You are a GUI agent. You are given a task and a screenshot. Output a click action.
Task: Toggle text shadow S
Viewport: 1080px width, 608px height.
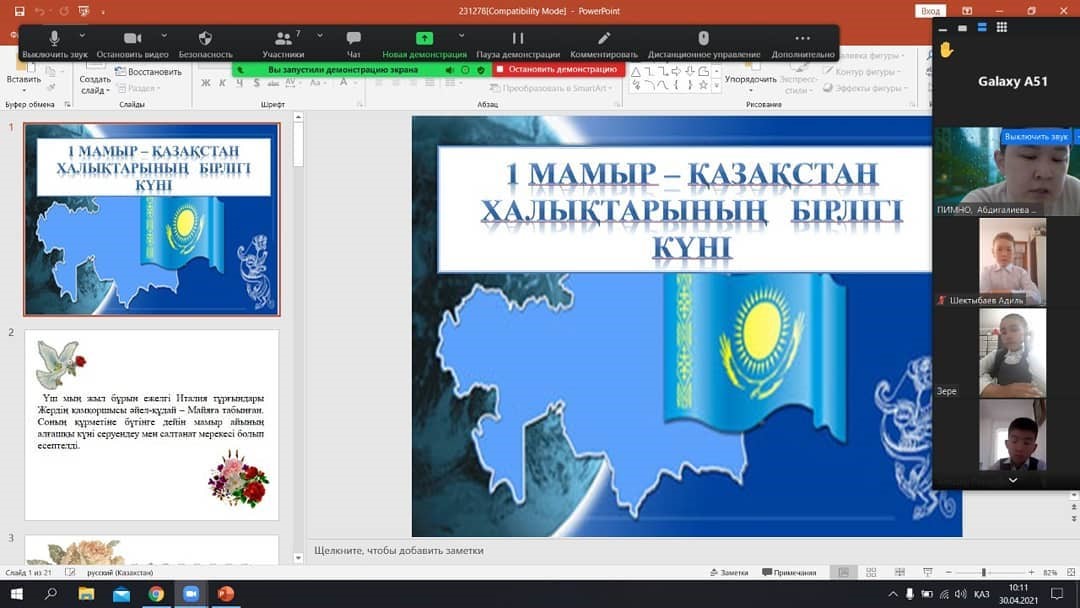click(256, 83)
